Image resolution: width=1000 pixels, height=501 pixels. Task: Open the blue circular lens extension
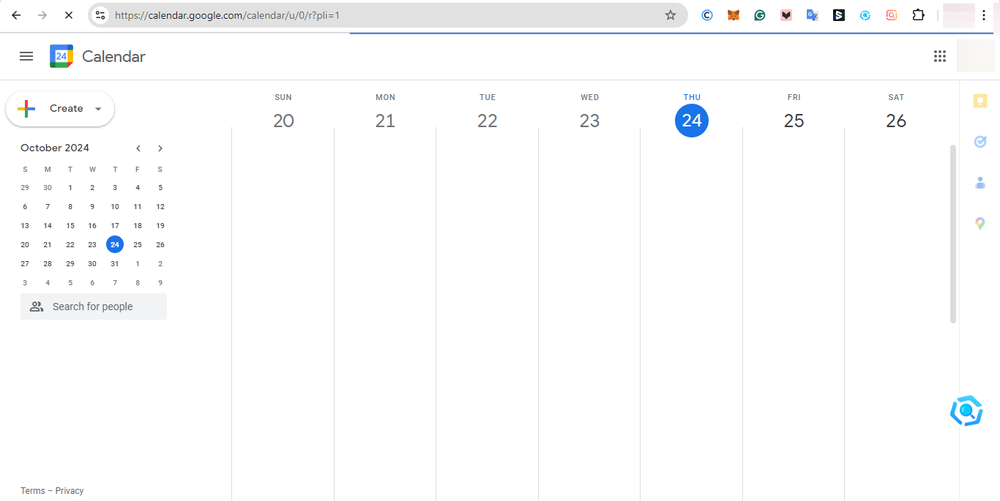click(865, 15)
